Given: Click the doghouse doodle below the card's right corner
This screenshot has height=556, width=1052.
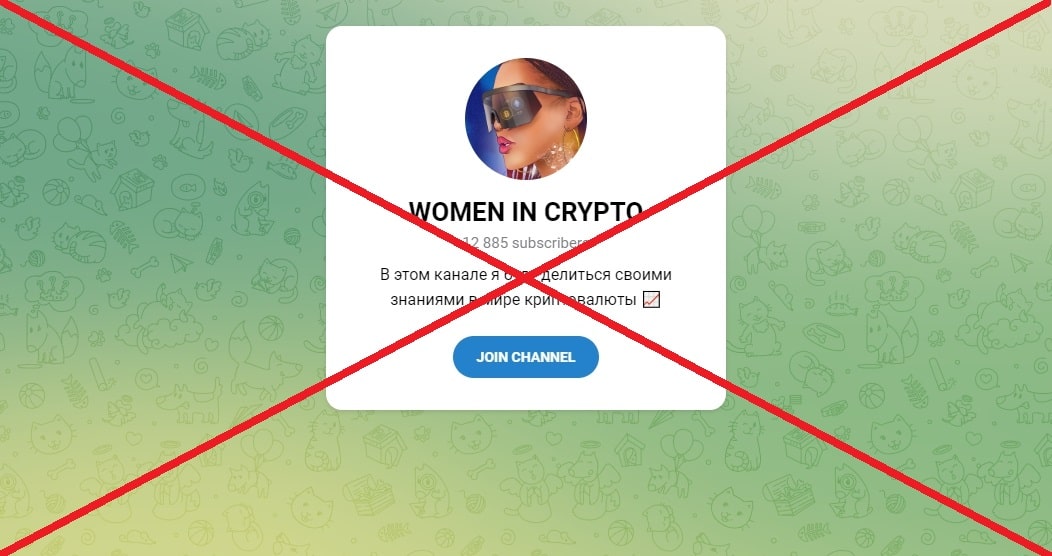Looking at the screenshot, I should [x=629, y=450].
